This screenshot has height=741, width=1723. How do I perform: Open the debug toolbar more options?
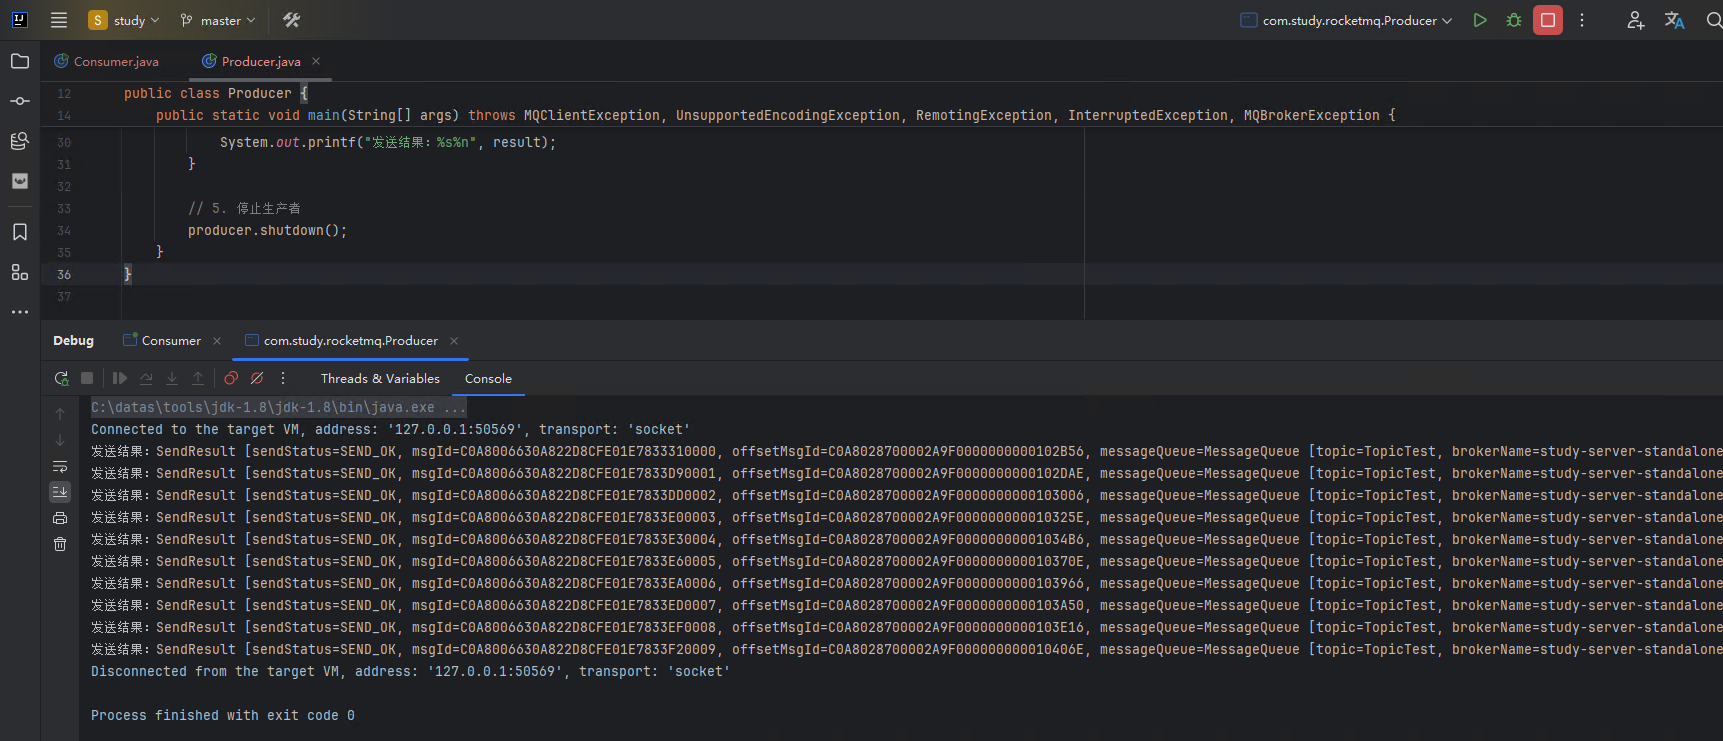point(283,378)
